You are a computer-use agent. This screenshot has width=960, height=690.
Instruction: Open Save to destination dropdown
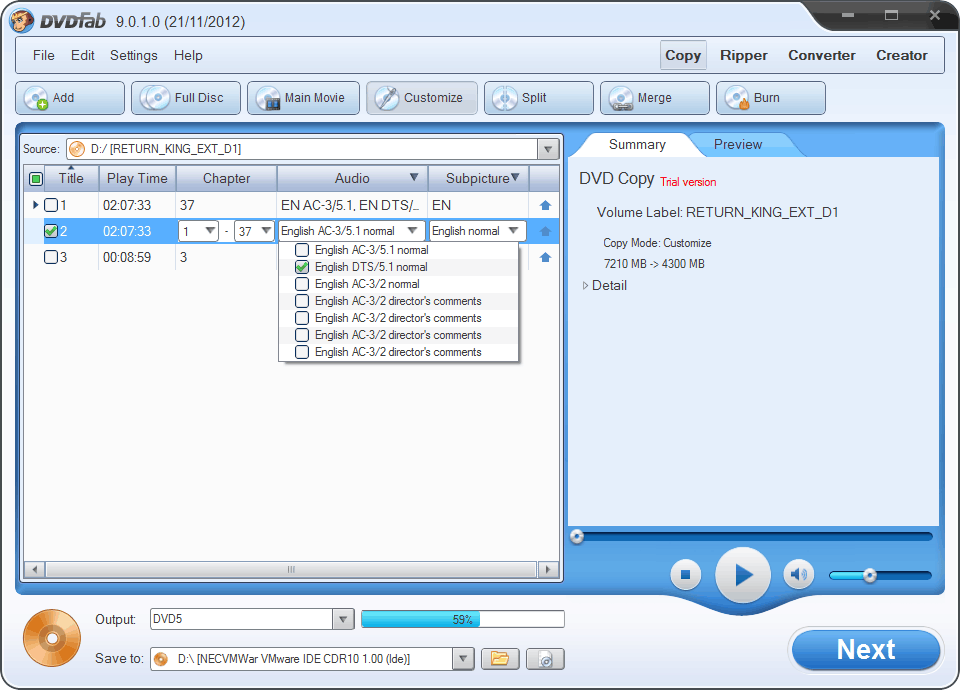[x=463, y=659]
